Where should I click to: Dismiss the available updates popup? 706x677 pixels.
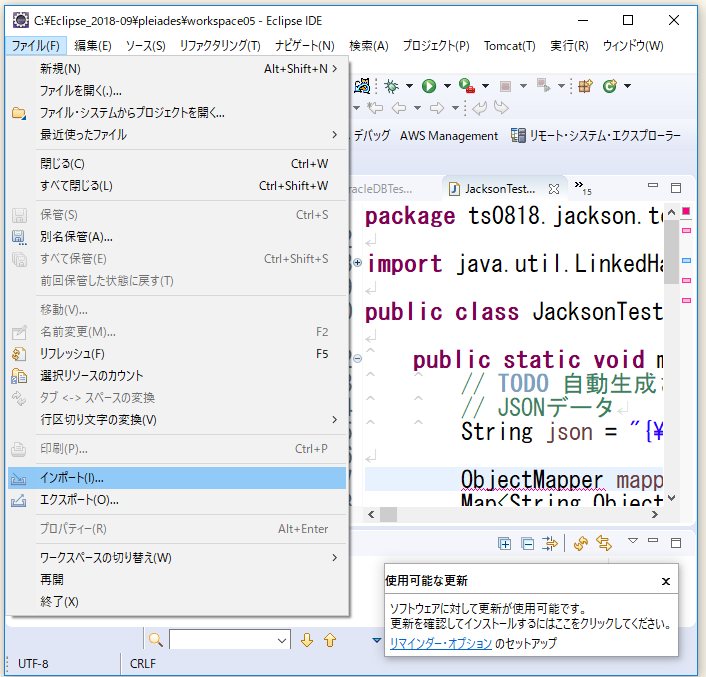(666, 581)
